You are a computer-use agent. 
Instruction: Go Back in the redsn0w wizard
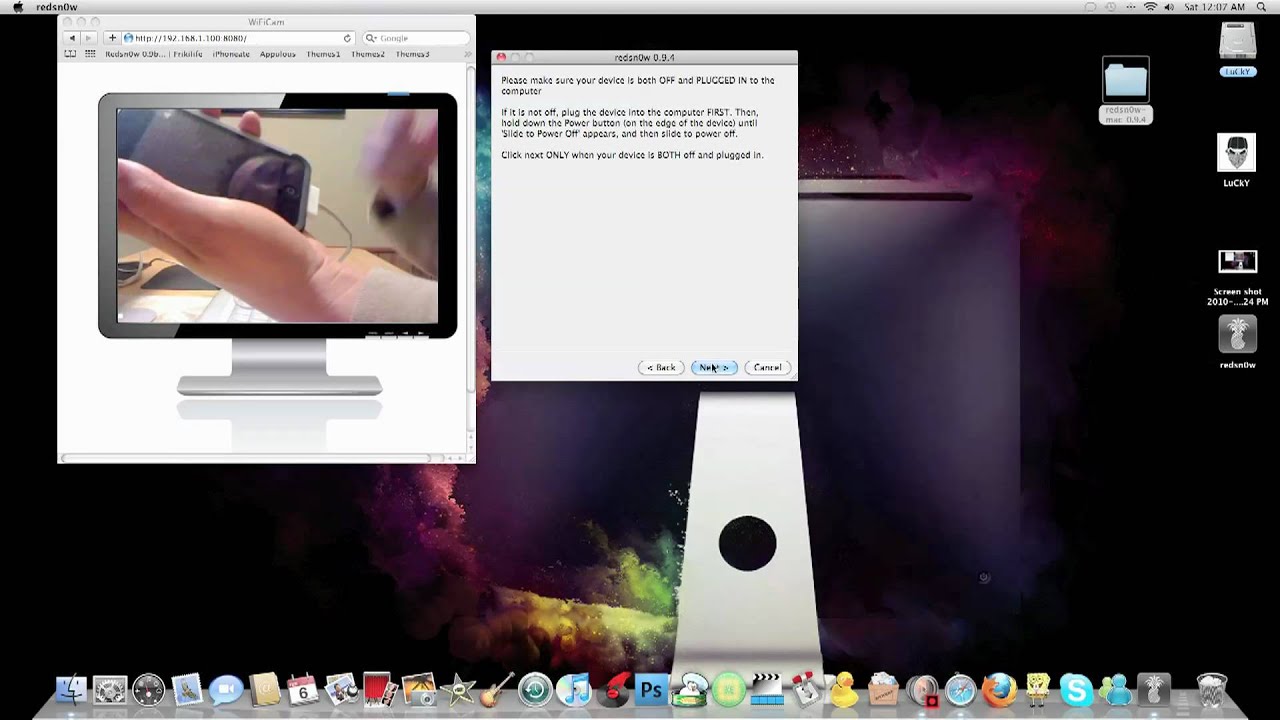pos(661,368)
